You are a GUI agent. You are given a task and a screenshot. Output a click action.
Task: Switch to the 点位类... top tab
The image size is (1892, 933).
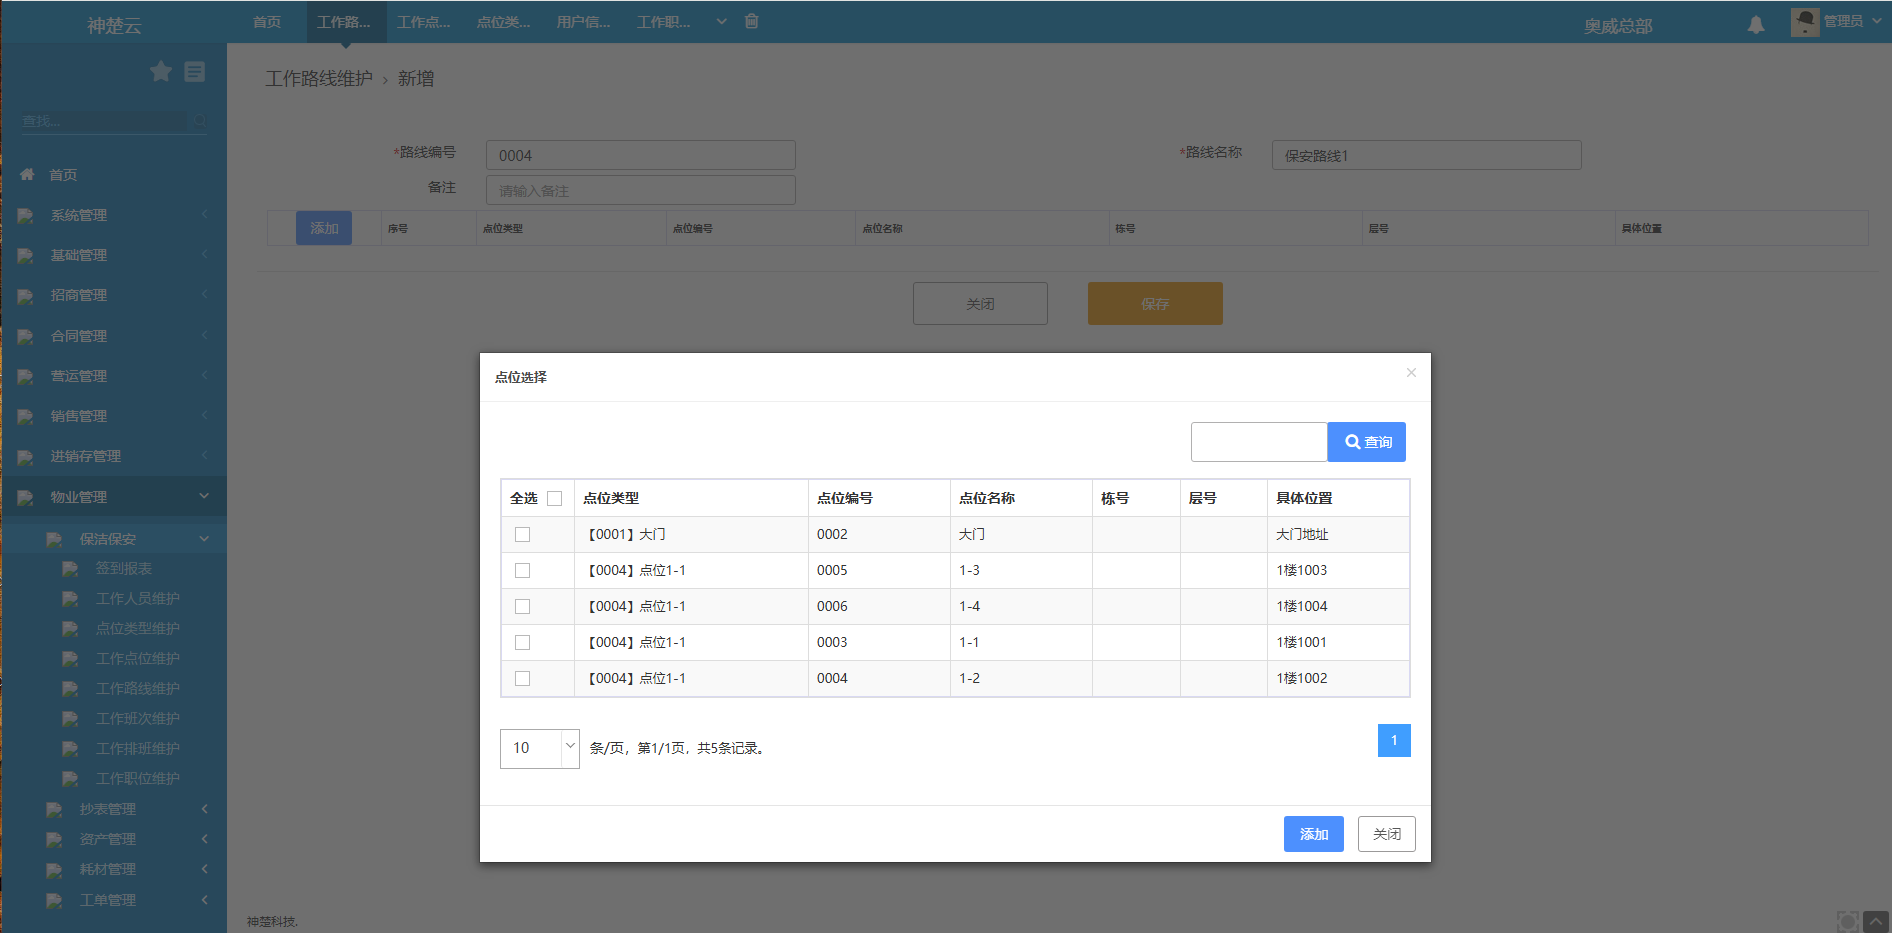(504, 22)
